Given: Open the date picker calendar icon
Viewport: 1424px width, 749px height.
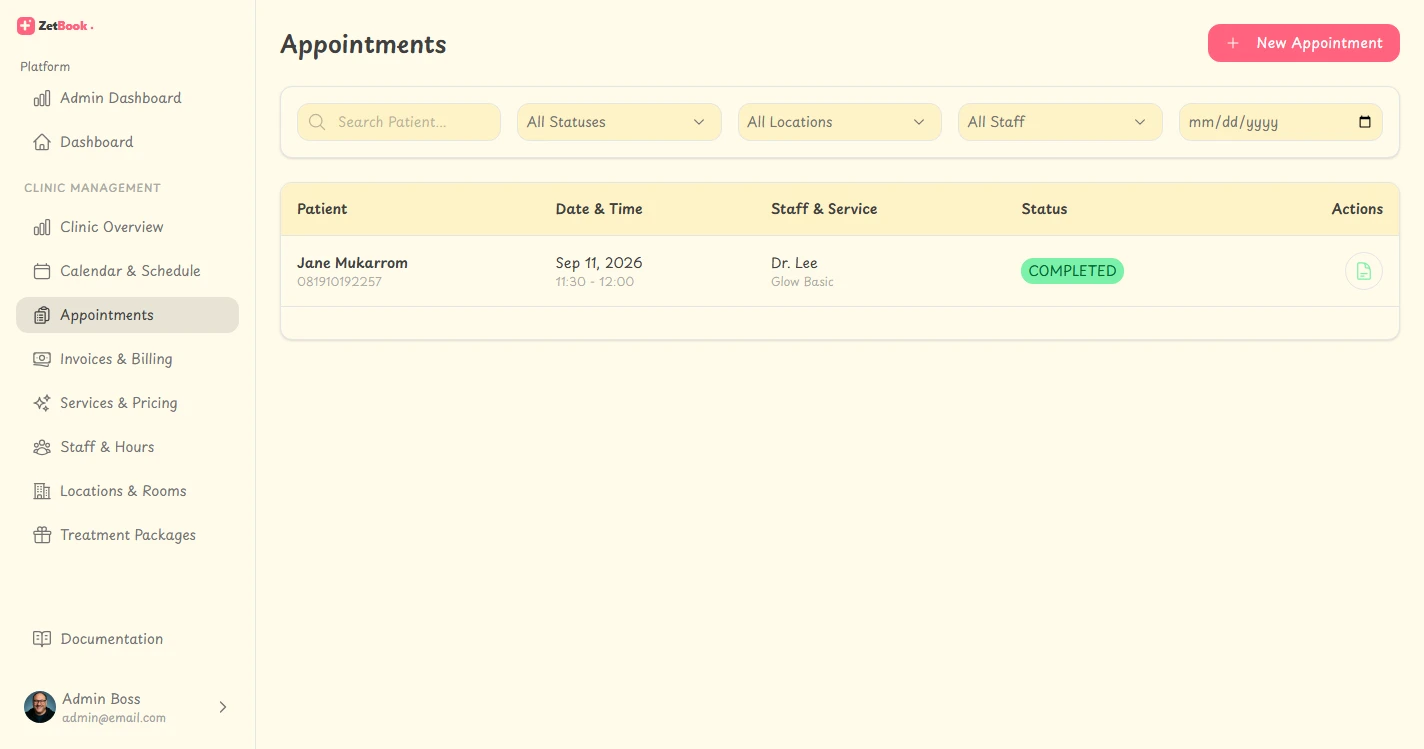Looking at the screenshot, I should (1365, 122).
